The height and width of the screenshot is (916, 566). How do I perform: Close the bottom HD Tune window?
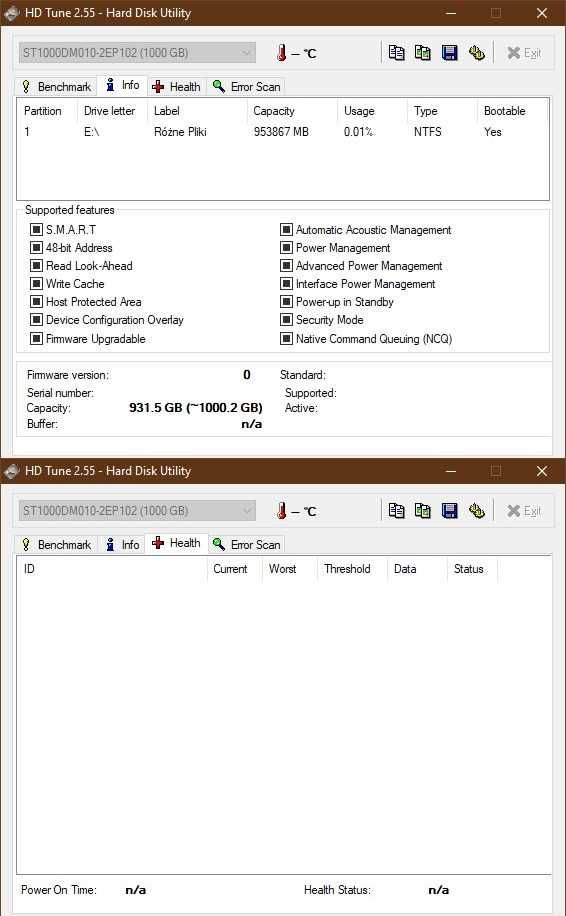point(541,471)
